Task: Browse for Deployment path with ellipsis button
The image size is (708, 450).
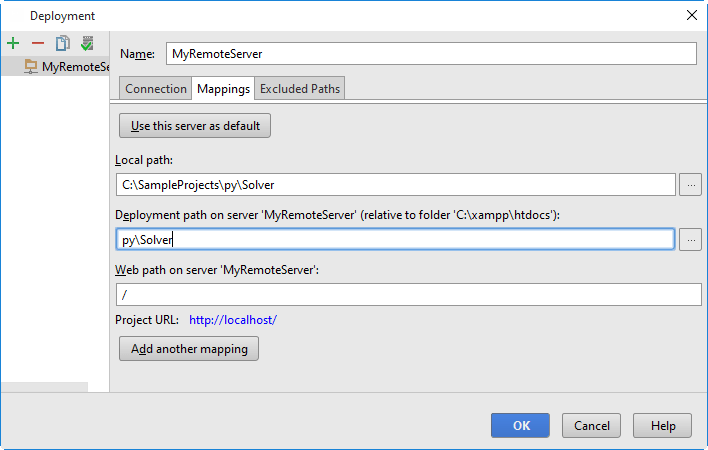Action: point(690,239)
